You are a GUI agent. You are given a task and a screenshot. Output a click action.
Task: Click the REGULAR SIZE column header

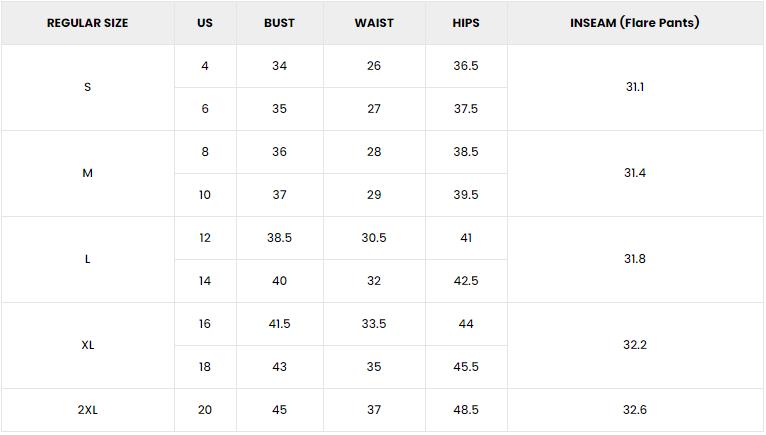(87, 23)
